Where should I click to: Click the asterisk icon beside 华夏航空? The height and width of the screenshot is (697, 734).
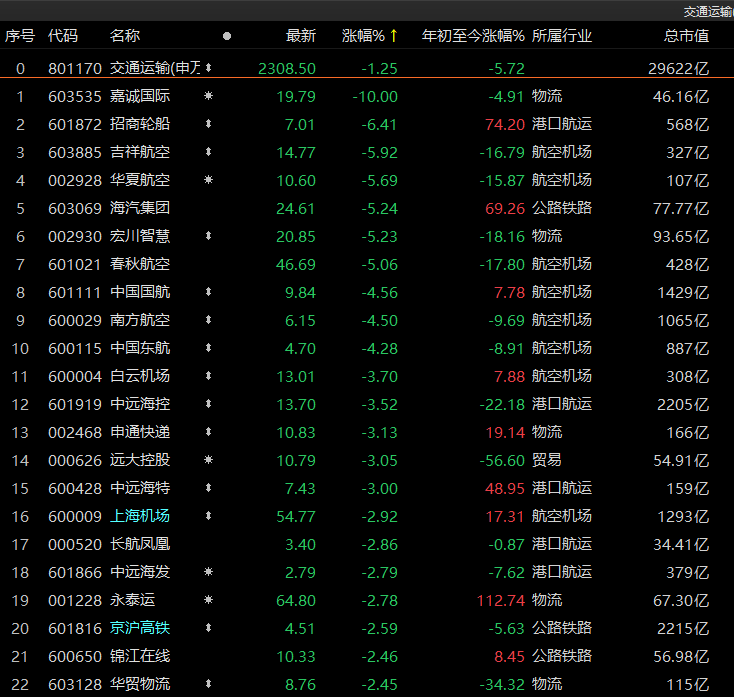coord(208,181)
